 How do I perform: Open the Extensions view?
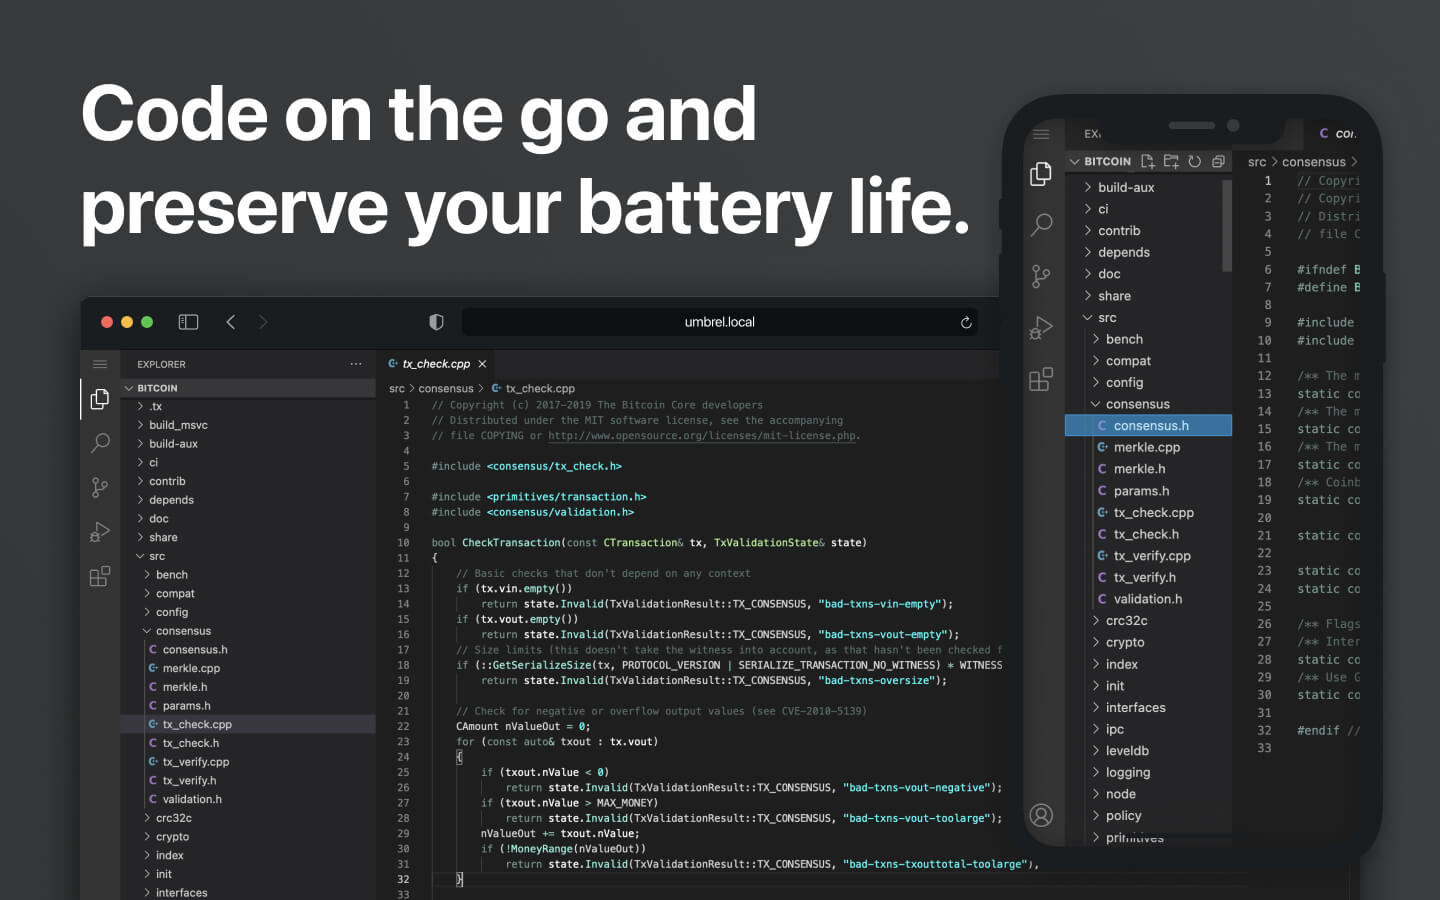pos(99,576)
